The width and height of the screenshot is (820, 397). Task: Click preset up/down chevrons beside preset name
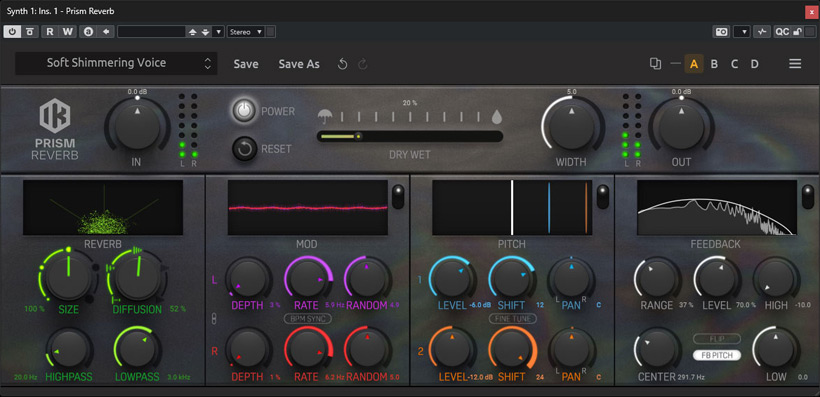tap(208, 63)
